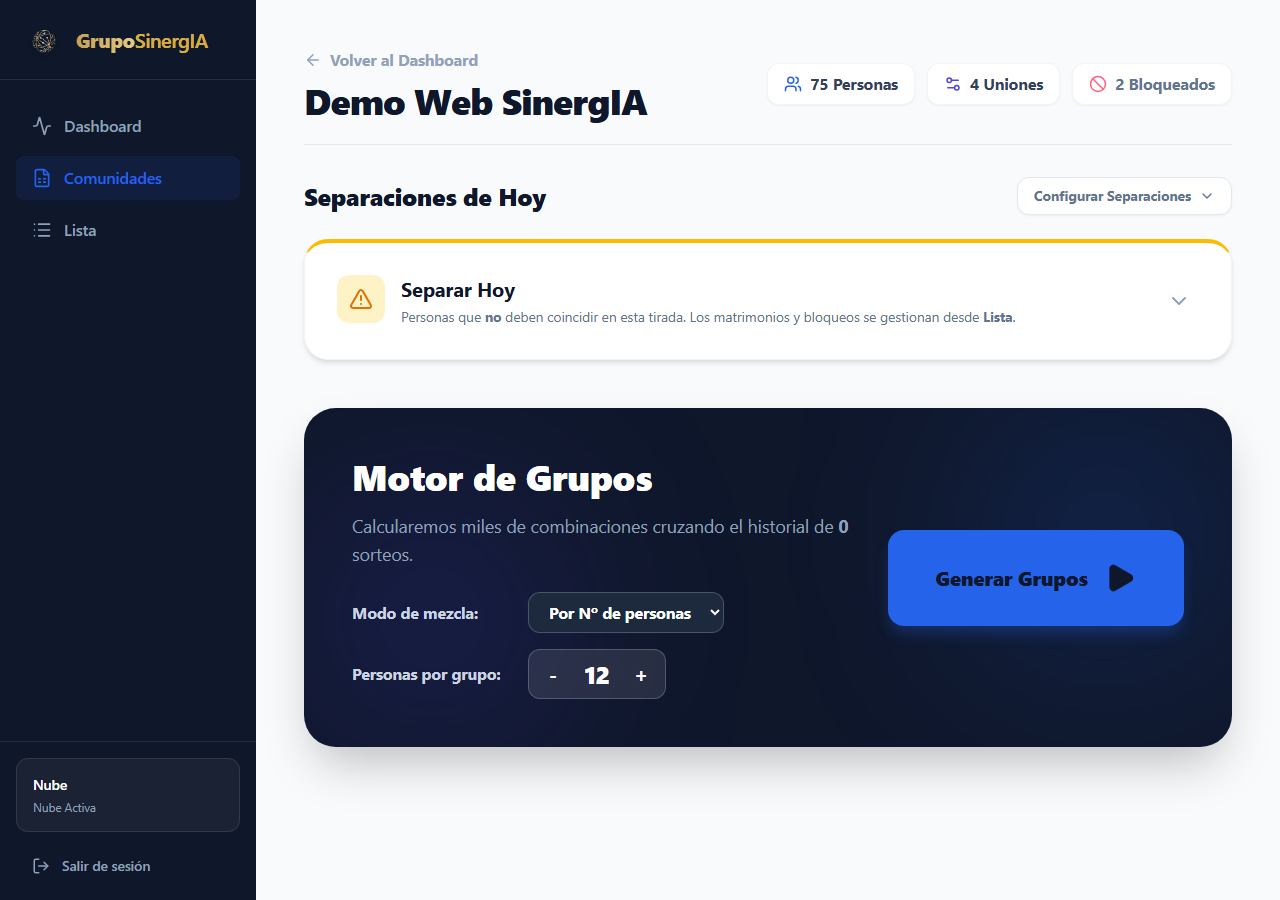Click the Motor de Grupos heading
Screen dimensions: 1280x900
coord(503,479)
